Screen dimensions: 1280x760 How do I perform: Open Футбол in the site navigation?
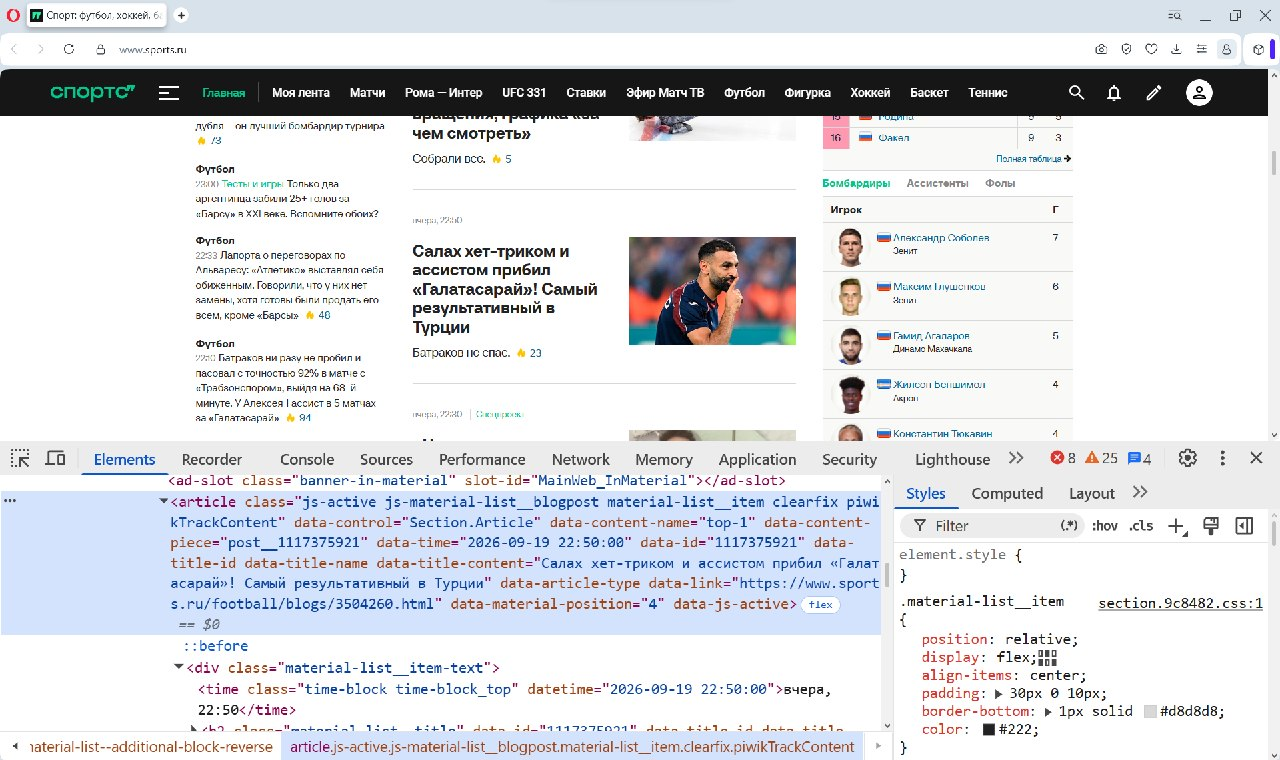pos(745,92)
